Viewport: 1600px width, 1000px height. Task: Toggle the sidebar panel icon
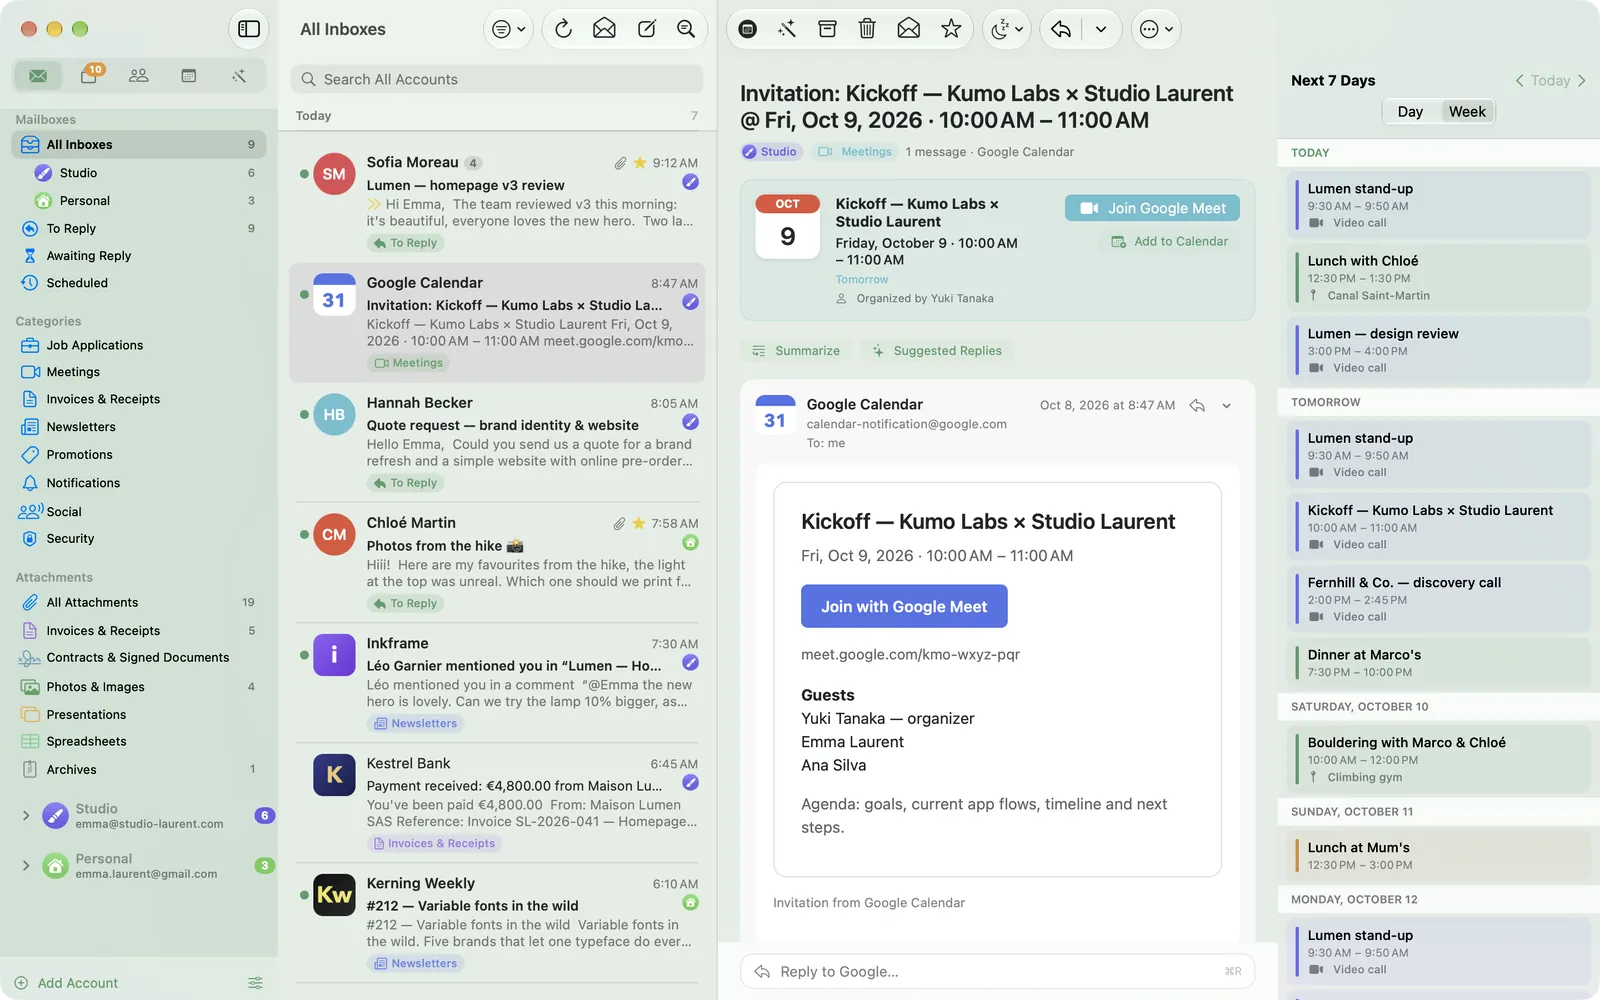tap(249, 29)
